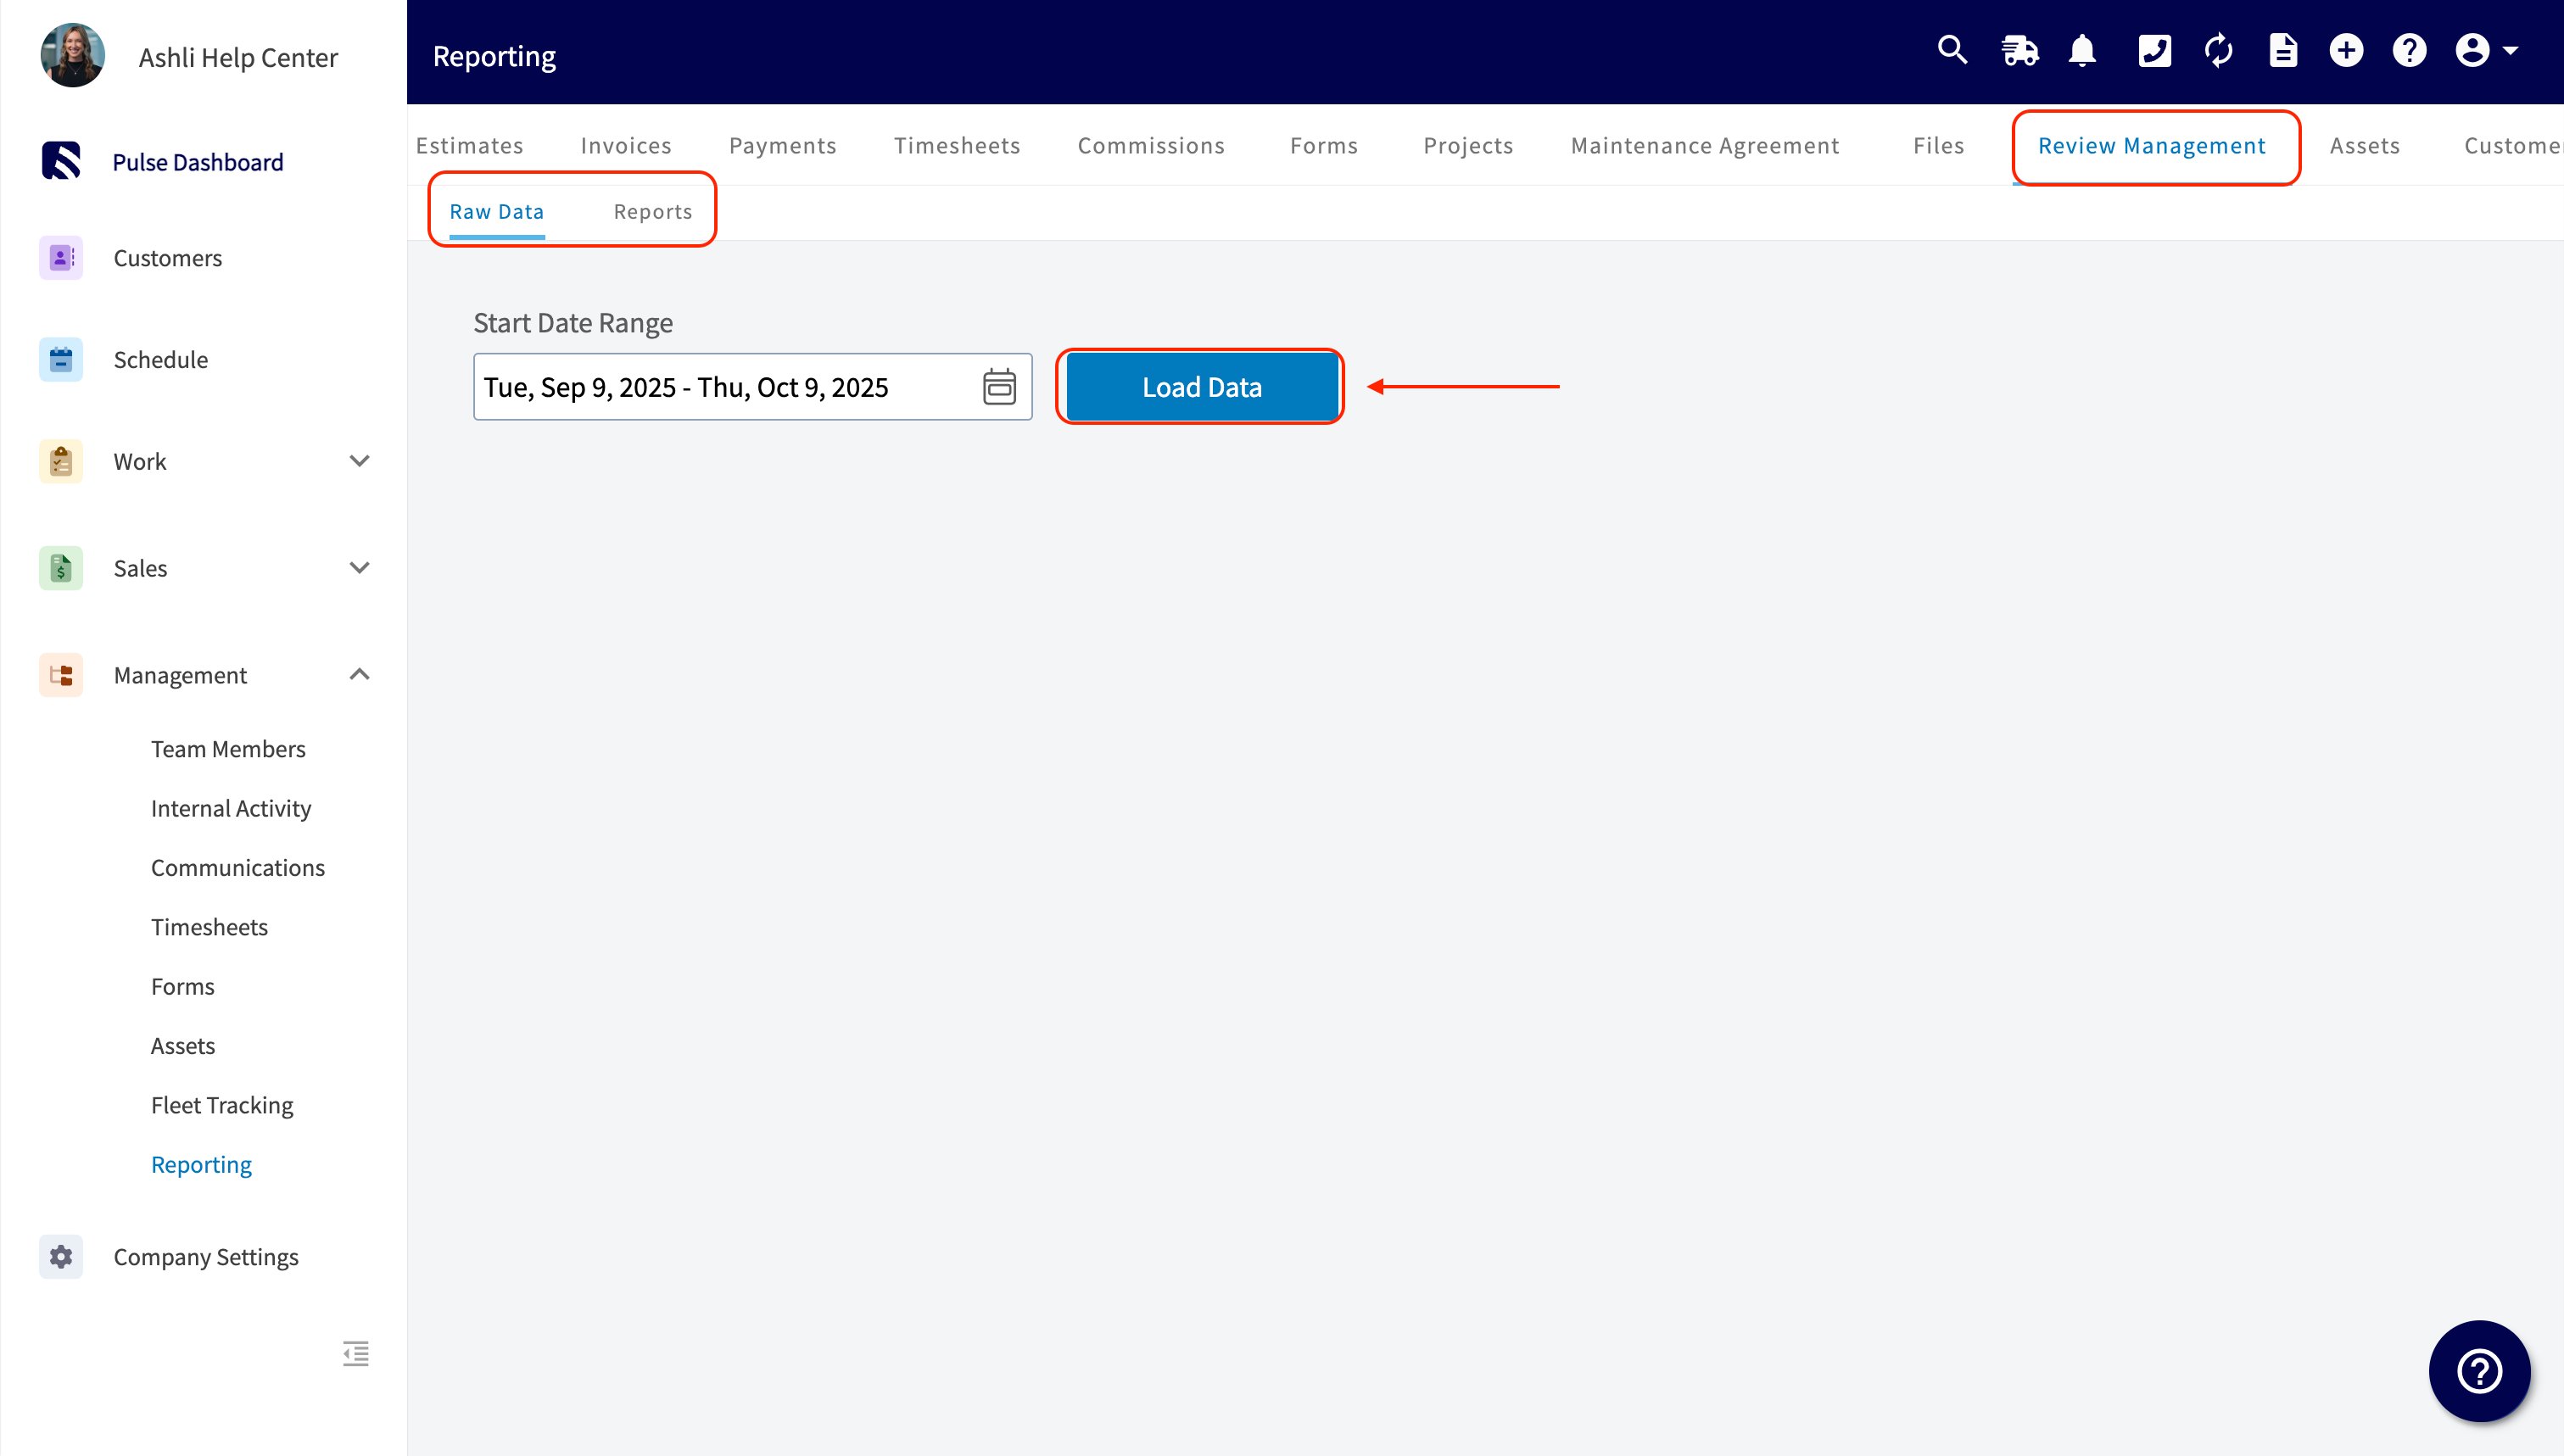Click the Load Data button

point(1202,387)
